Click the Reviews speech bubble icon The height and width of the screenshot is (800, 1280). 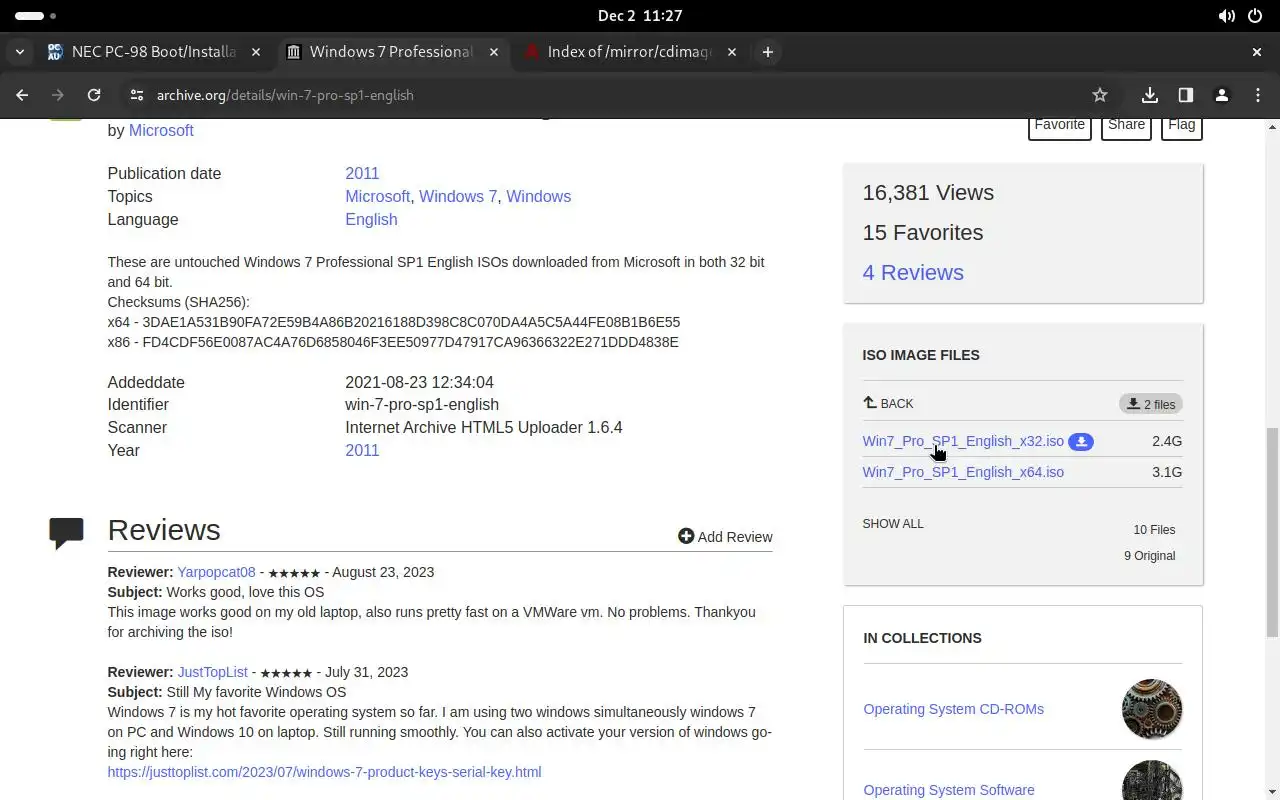66,533
